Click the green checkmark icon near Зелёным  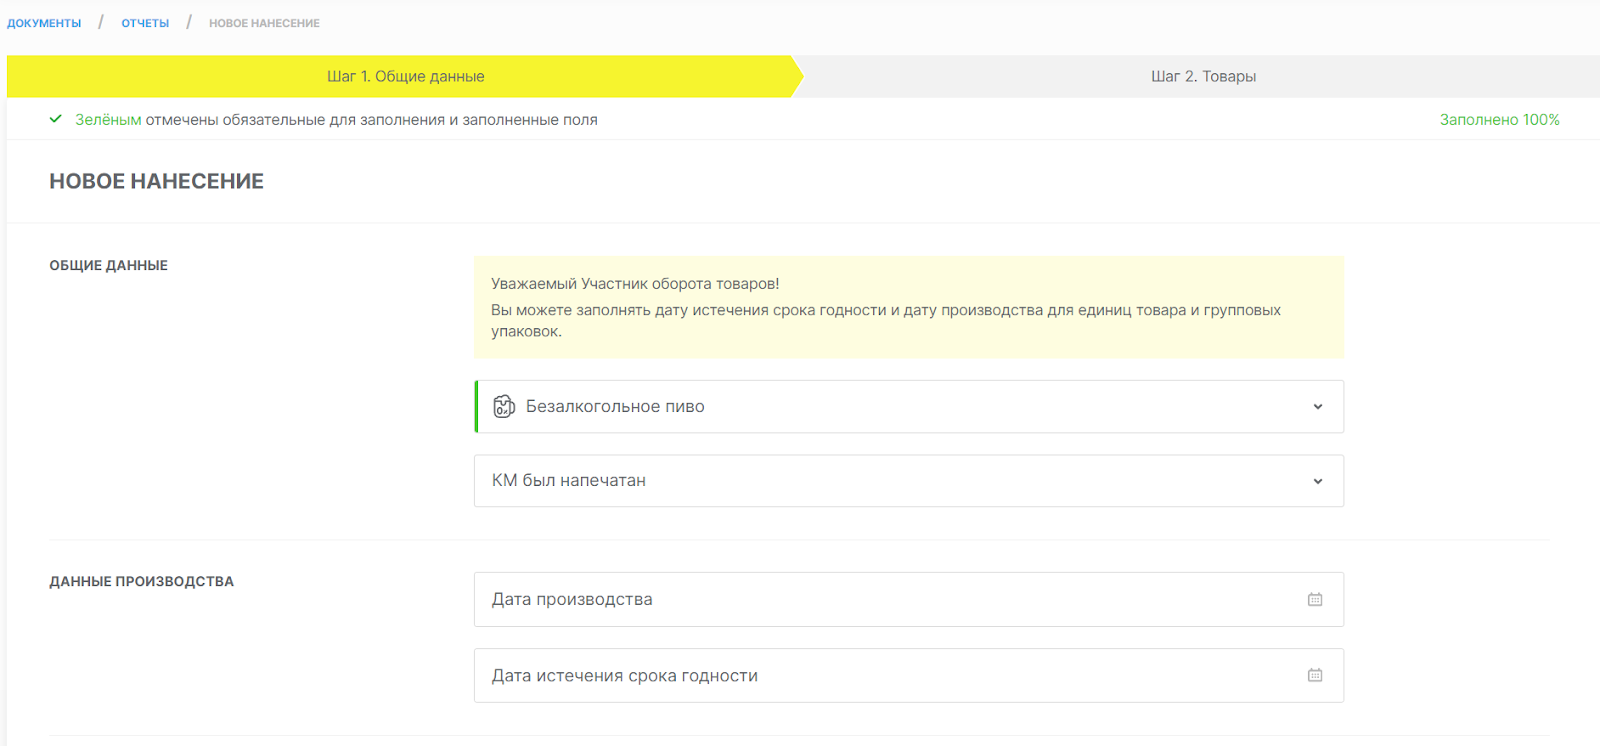[x=56, y=119]
